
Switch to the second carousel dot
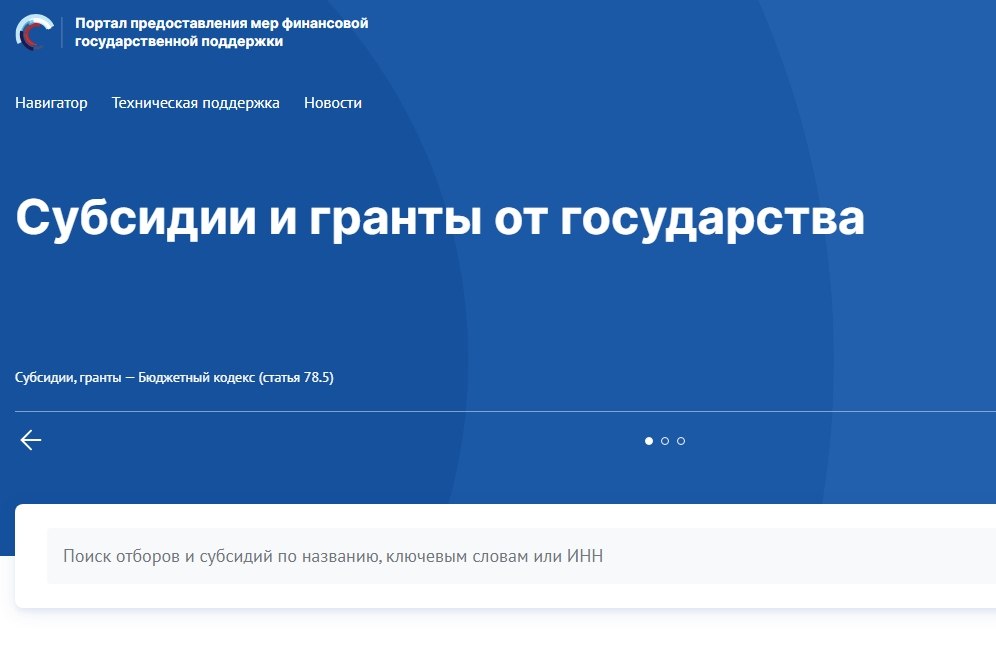coord(665,441)
